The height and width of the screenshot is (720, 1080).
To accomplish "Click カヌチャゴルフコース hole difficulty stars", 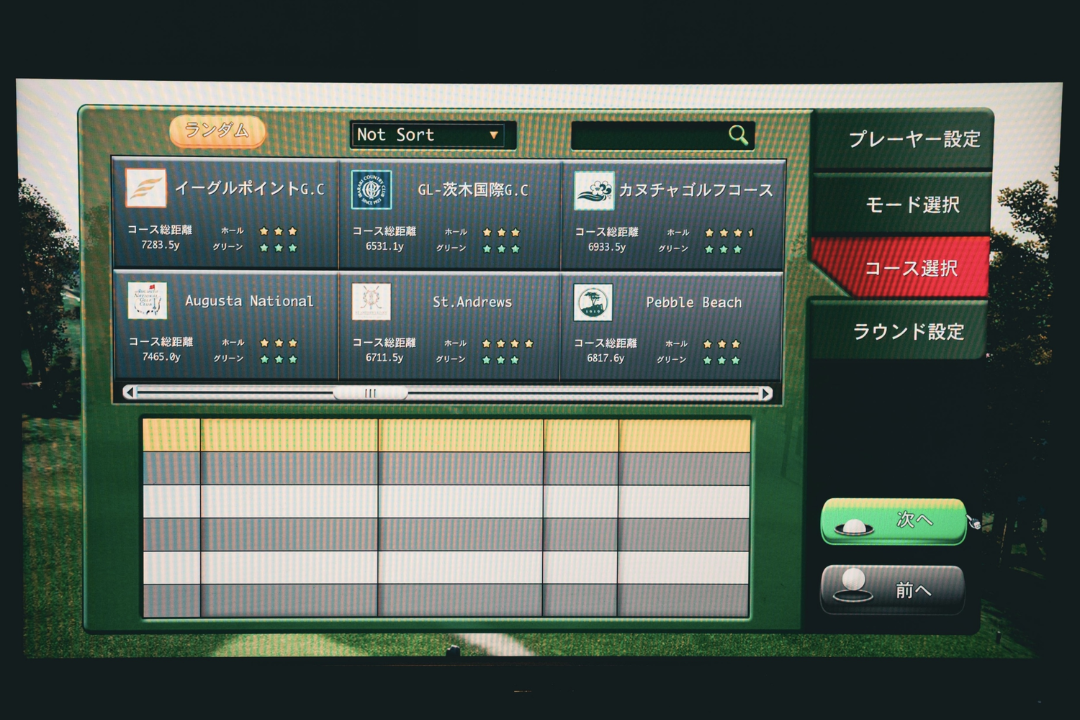I will tap(729, 233).
